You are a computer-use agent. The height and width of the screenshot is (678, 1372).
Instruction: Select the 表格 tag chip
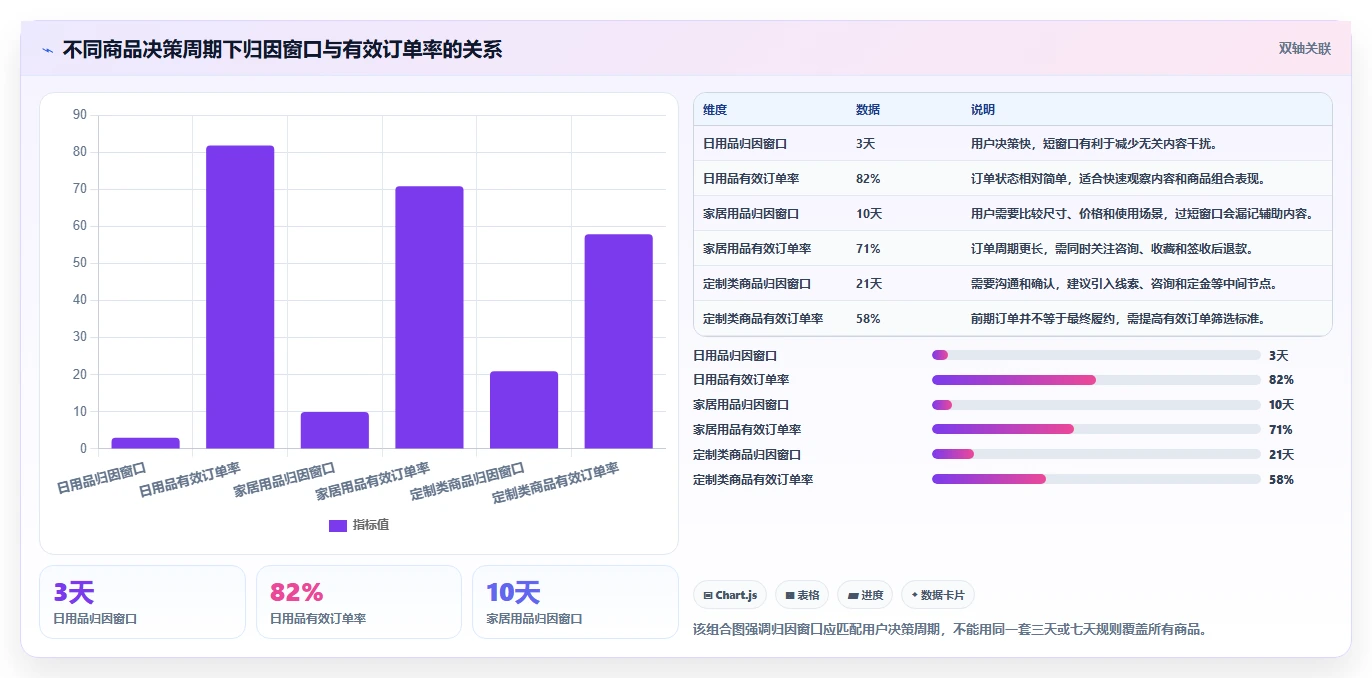point(802,595)
